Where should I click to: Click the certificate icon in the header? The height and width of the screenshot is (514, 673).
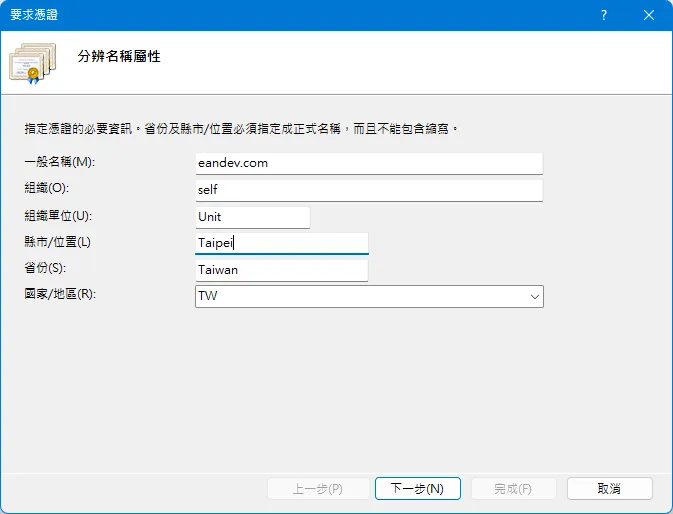(x=33, y=61)
